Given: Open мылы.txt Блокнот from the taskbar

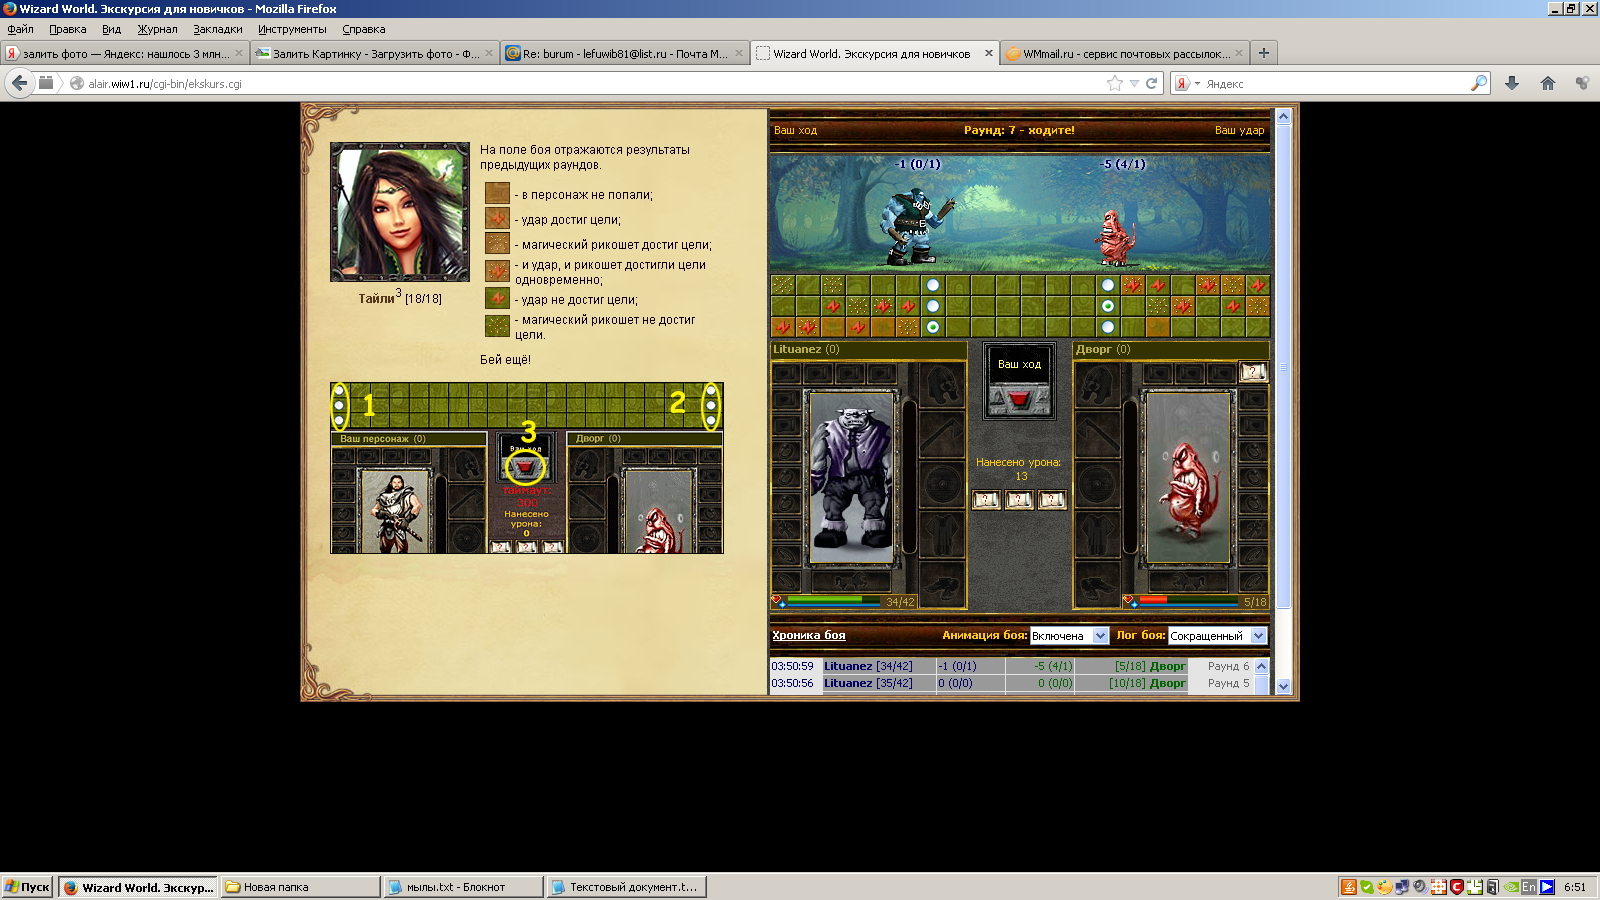Looking at the screenshot, I should click(x=463, y=887).
